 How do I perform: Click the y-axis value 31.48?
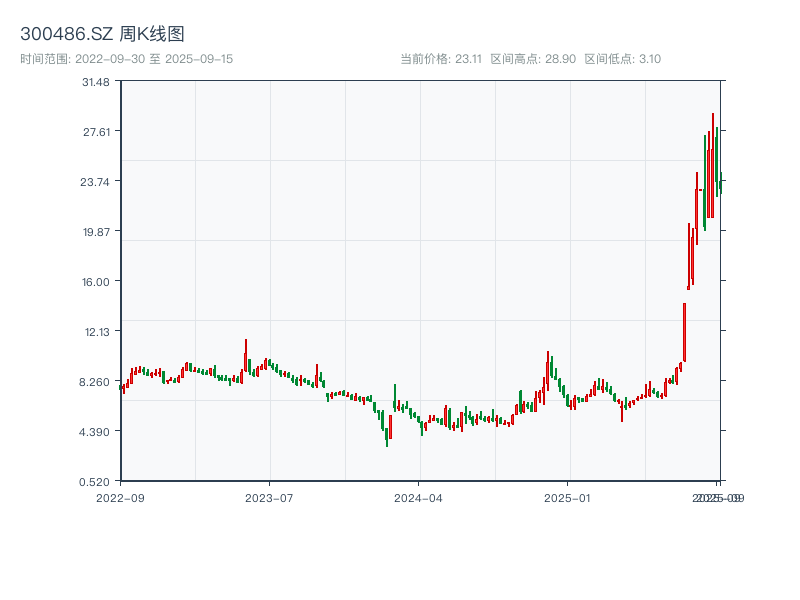click(96, 82)
